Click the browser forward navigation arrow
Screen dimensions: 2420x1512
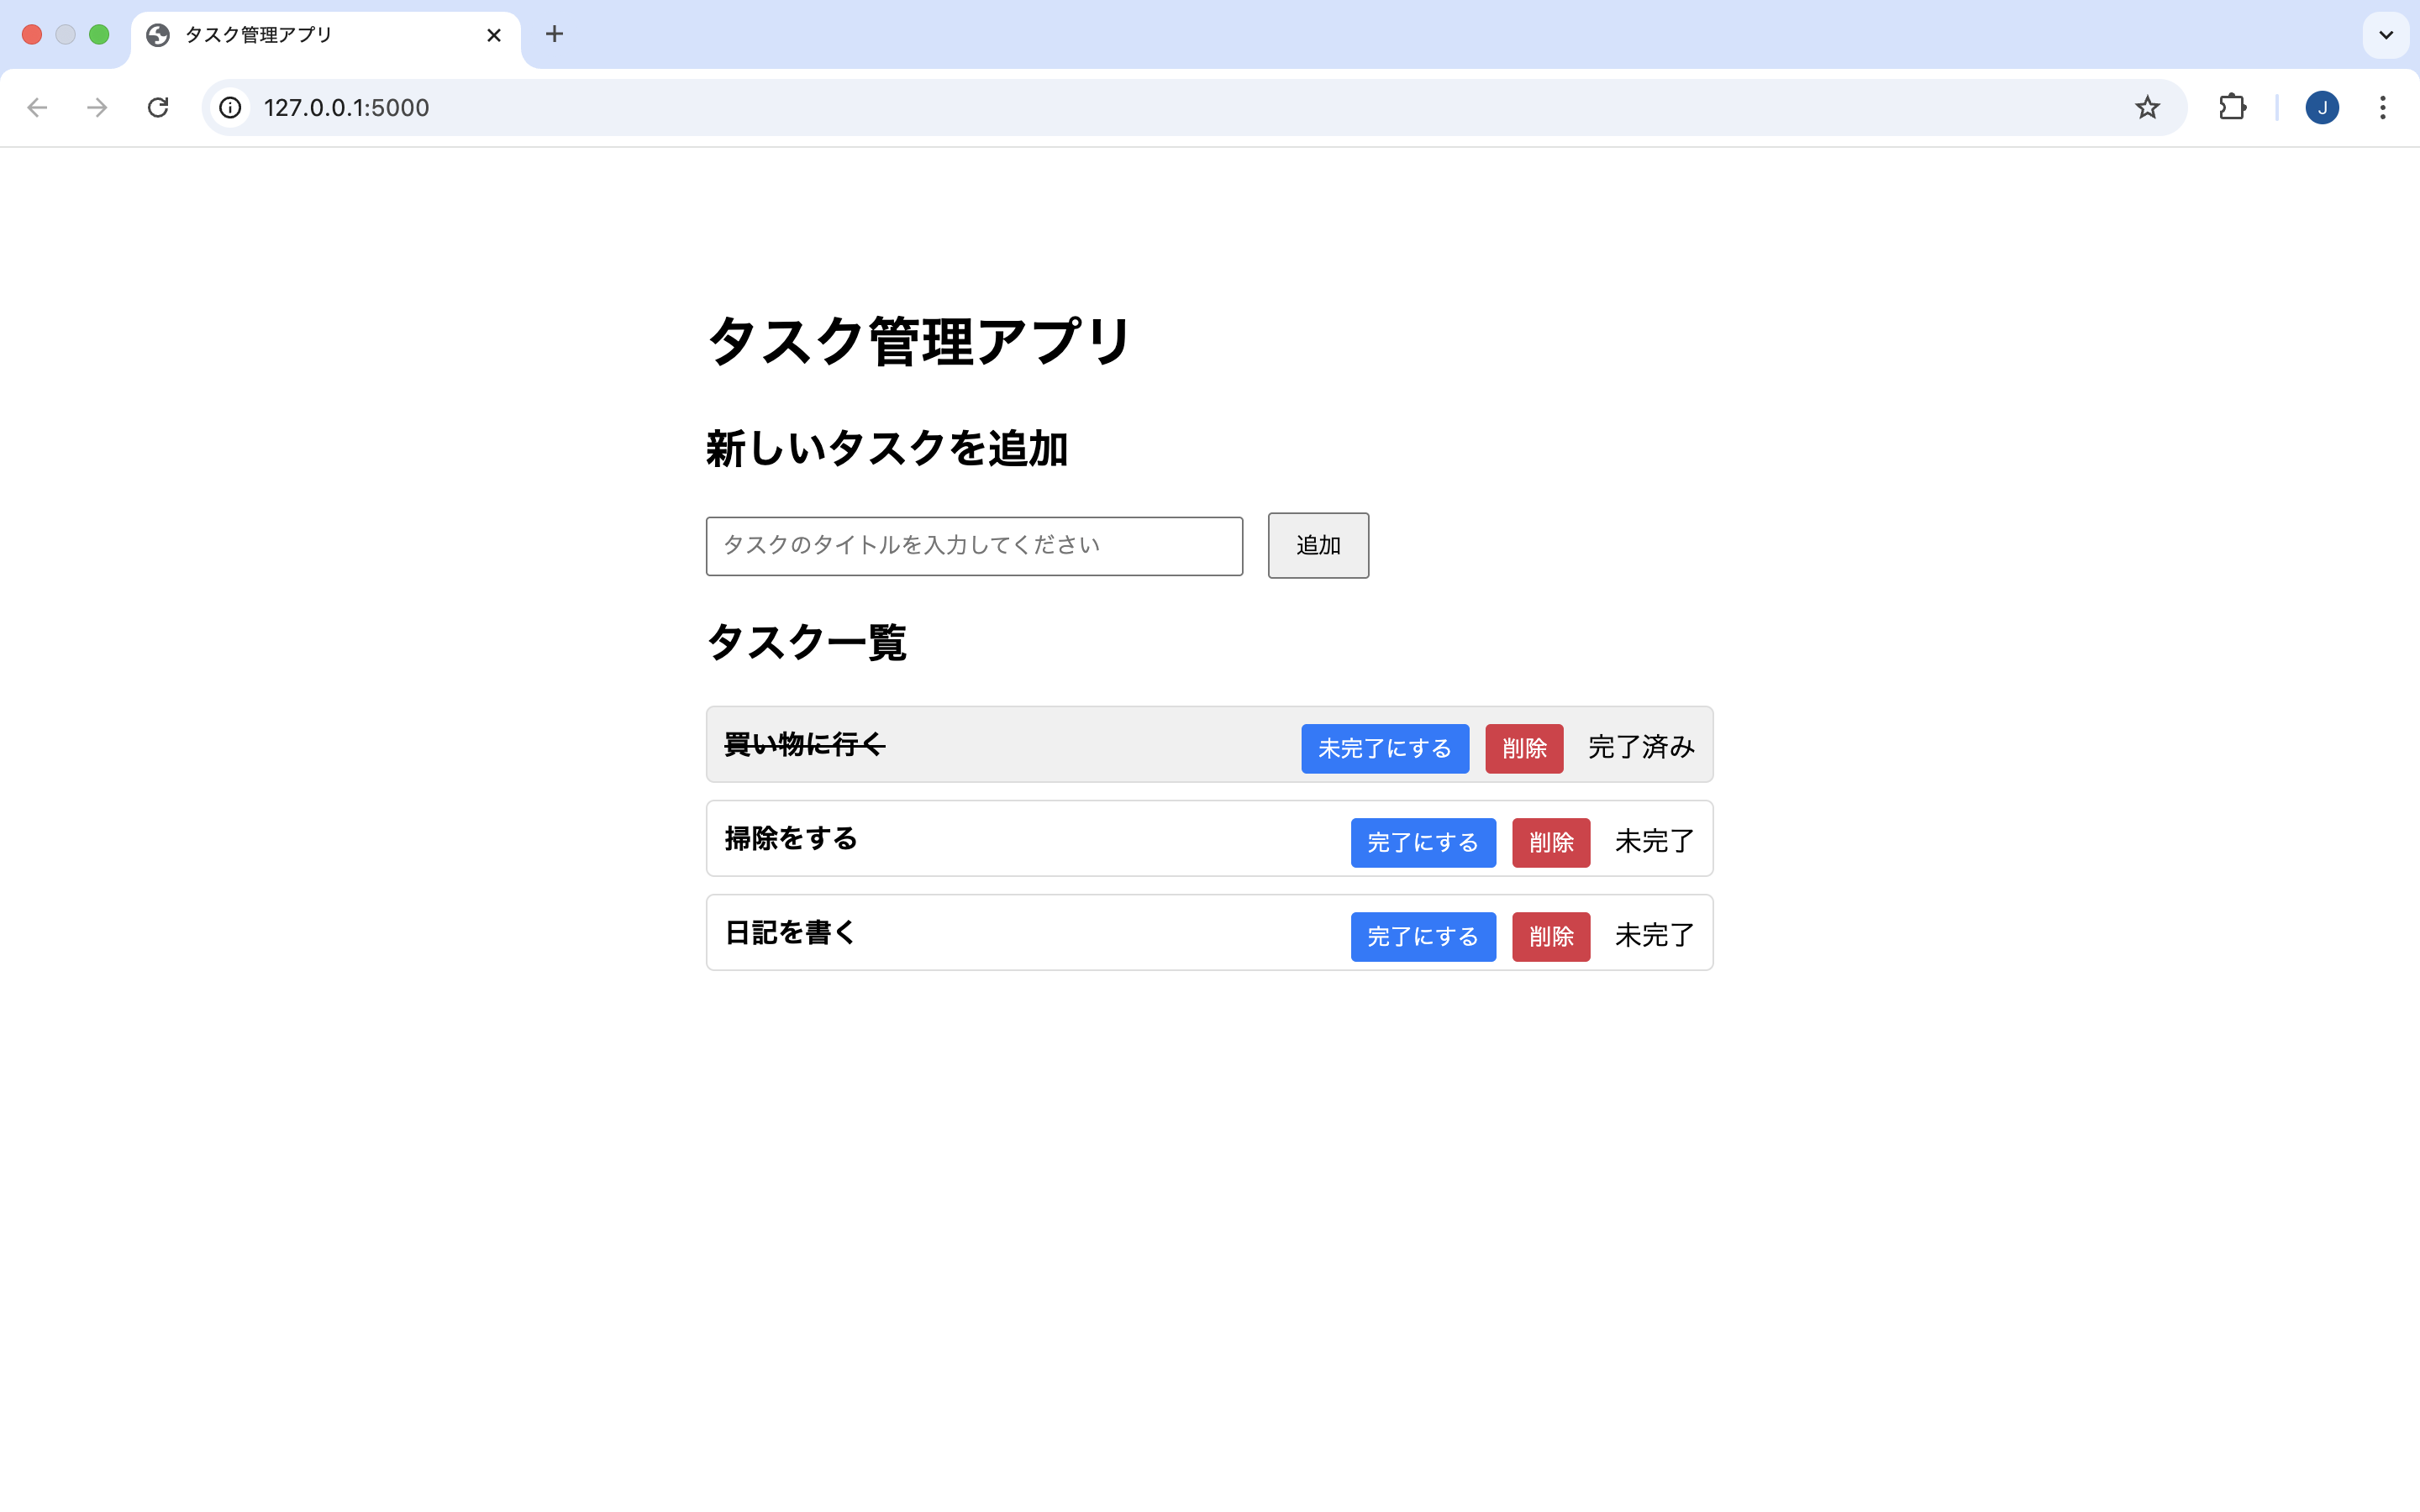(x=97, y=107)
